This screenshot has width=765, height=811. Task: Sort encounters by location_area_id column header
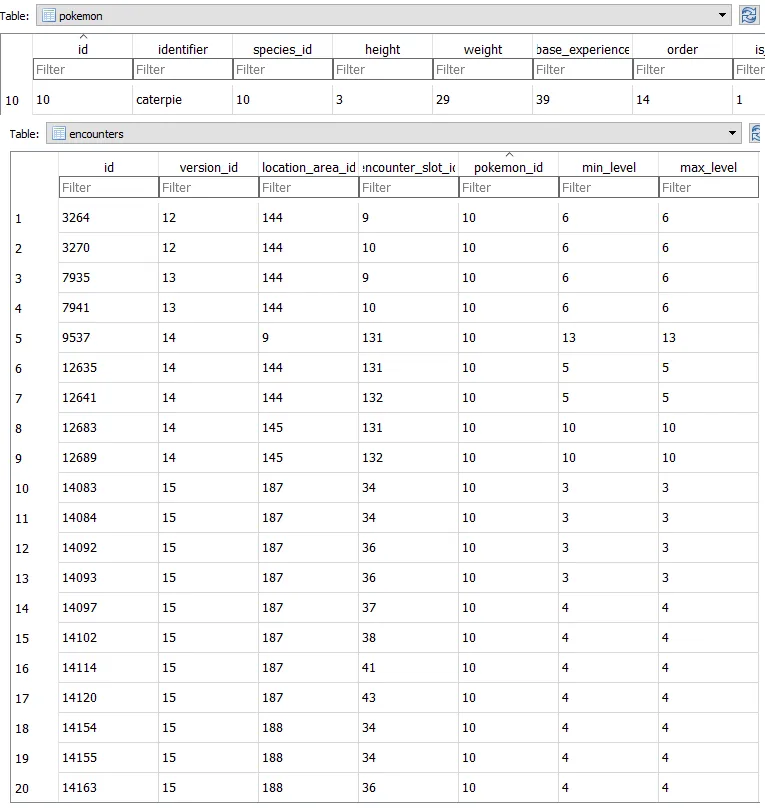point(308,167)
